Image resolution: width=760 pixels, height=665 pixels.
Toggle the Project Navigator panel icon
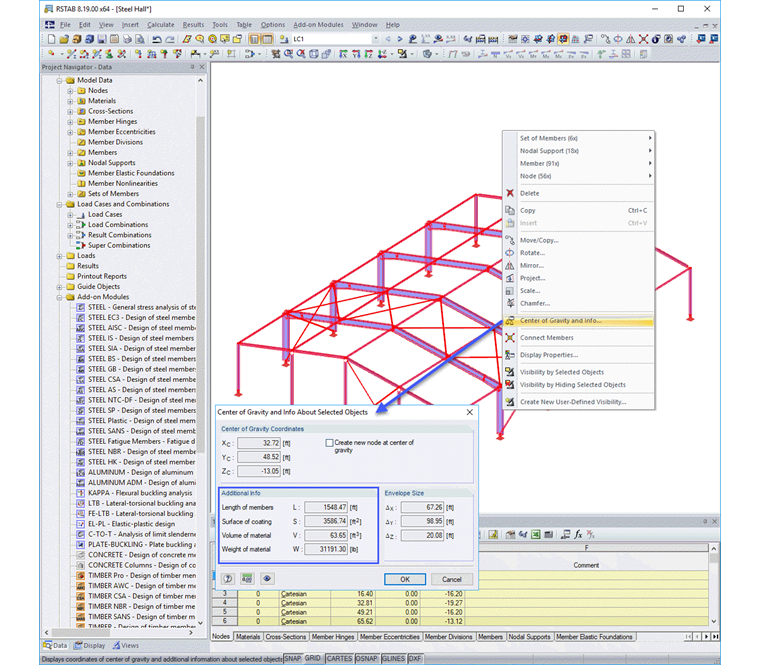click(x=254, y=39)
